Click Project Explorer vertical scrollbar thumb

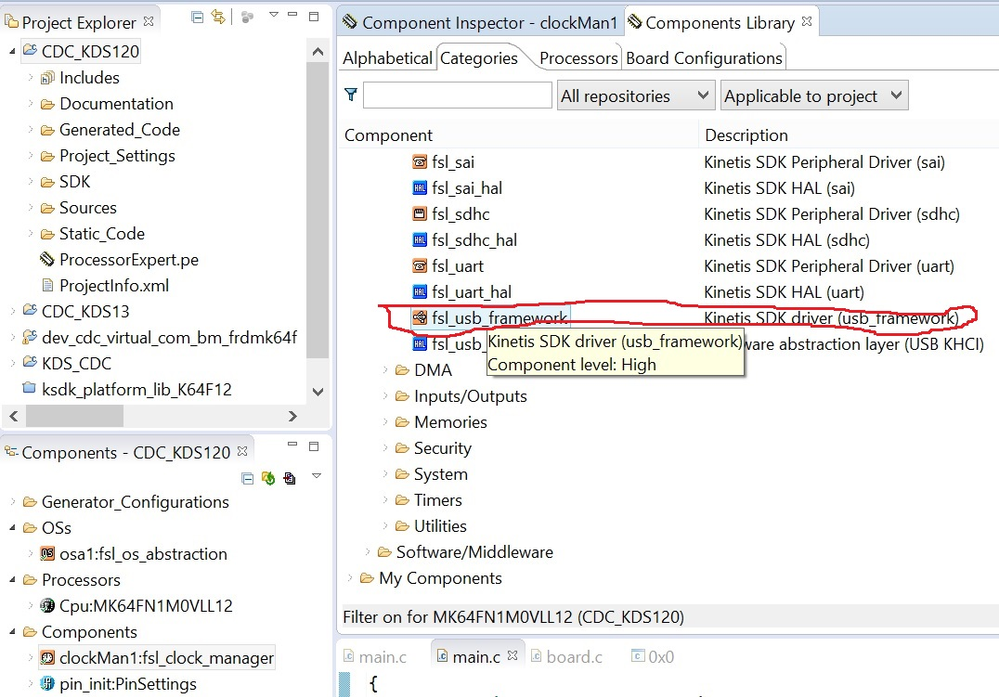click(x=318, y=209)
